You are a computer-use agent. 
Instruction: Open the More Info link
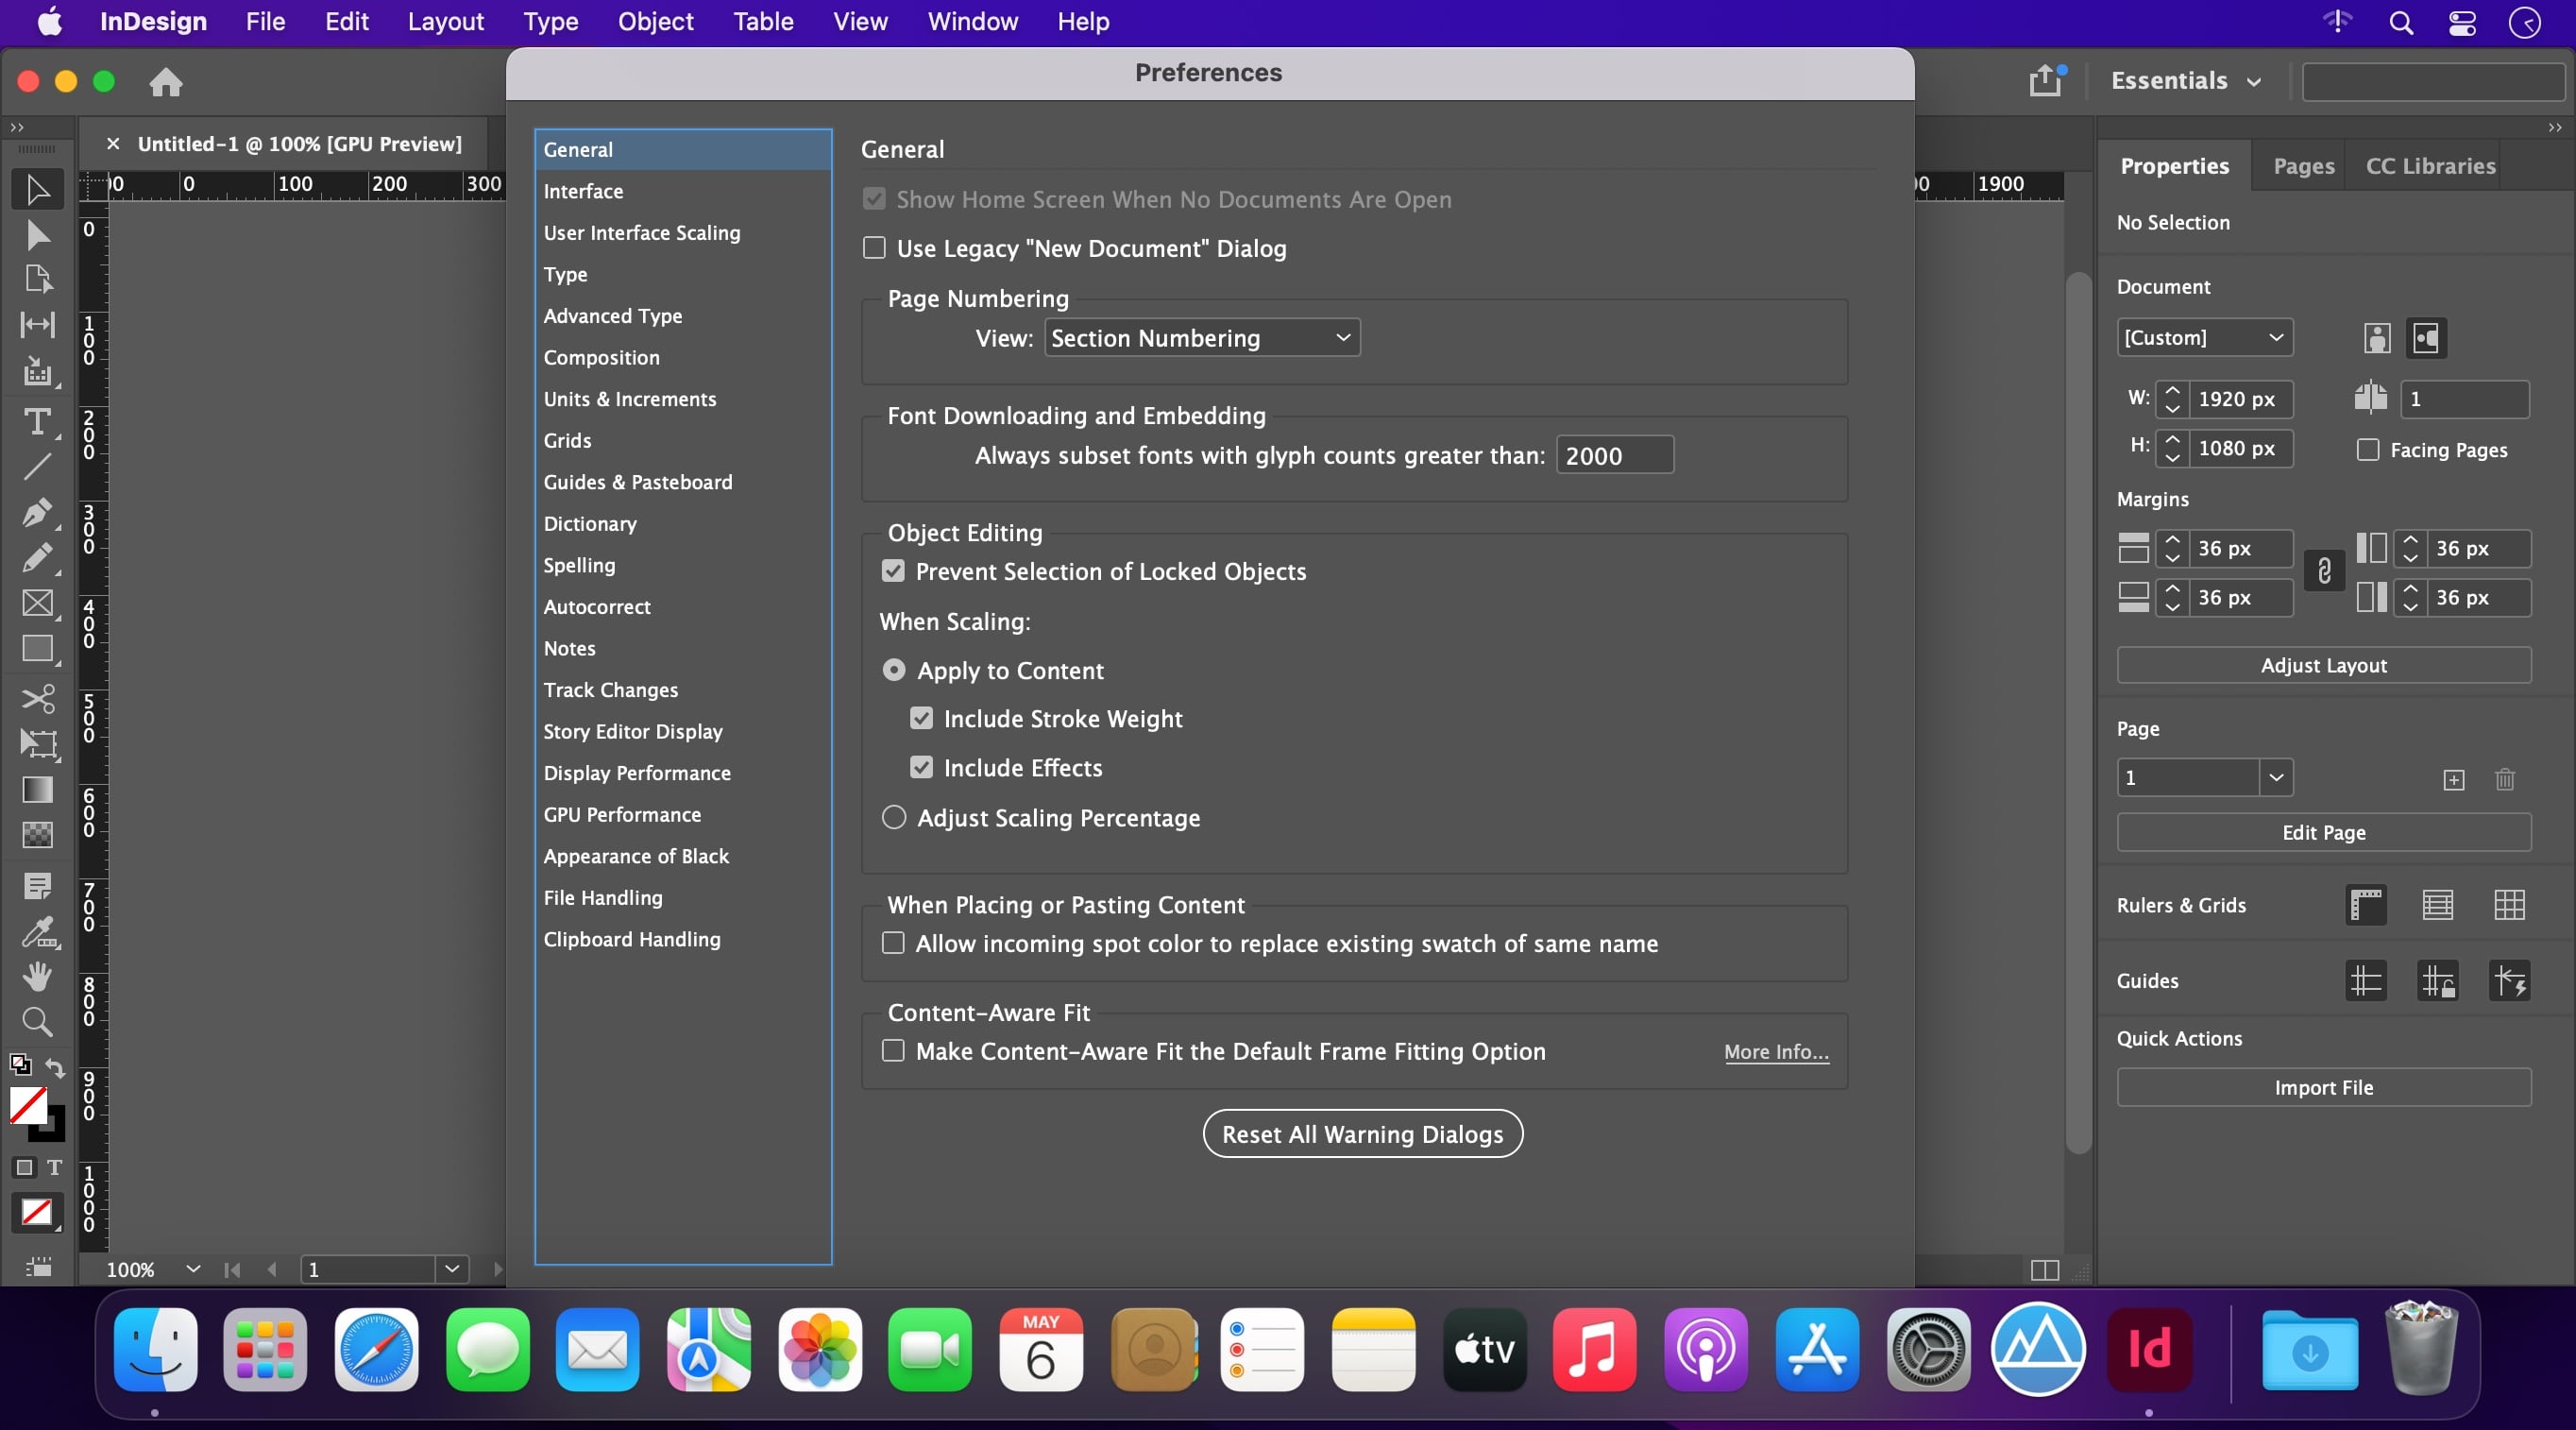[1776, 1052]
